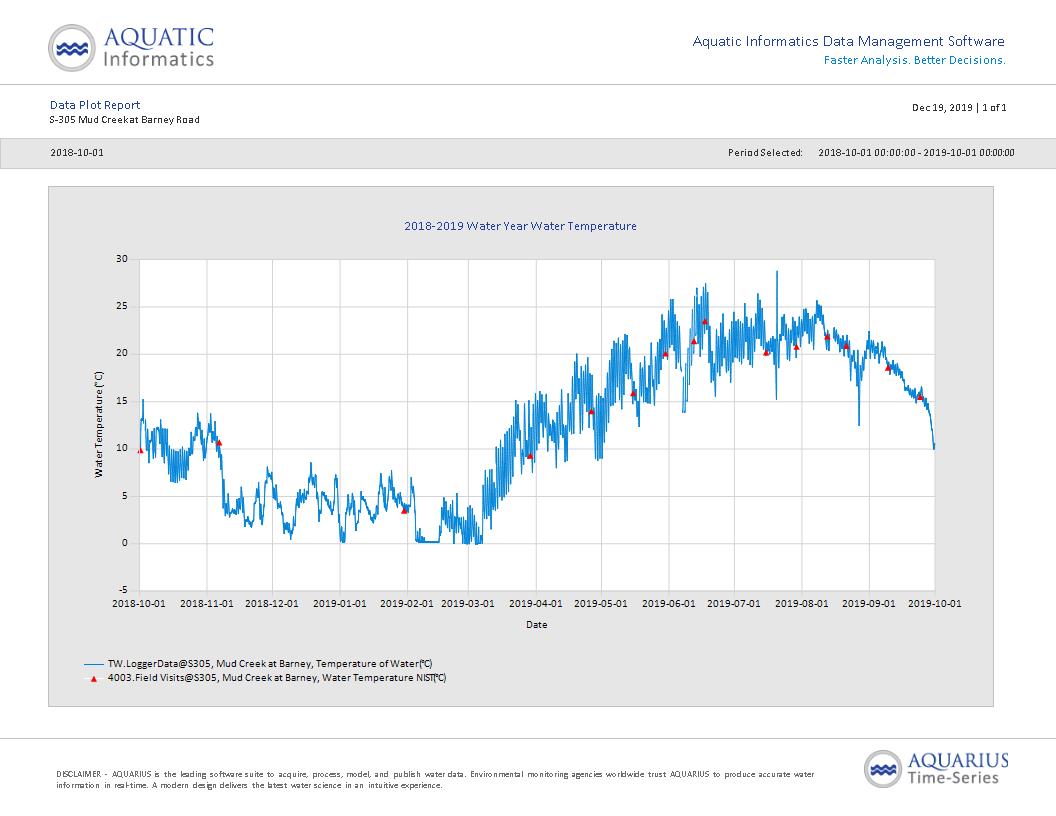Click the x-axis tick '2019-08-01'
The width and height of the screenshot is (1056, 816).
(802, 604)
